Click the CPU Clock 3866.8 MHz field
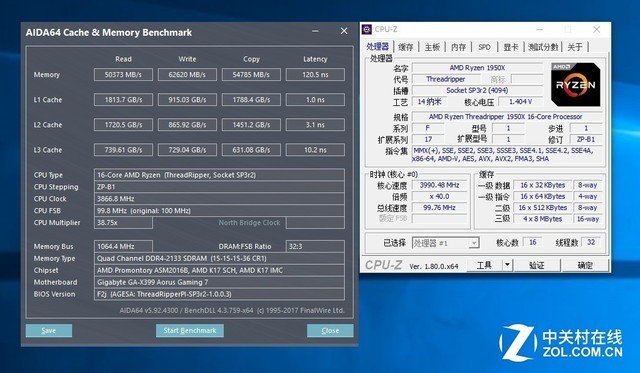640x373 pixels. (x=219, y=199)
